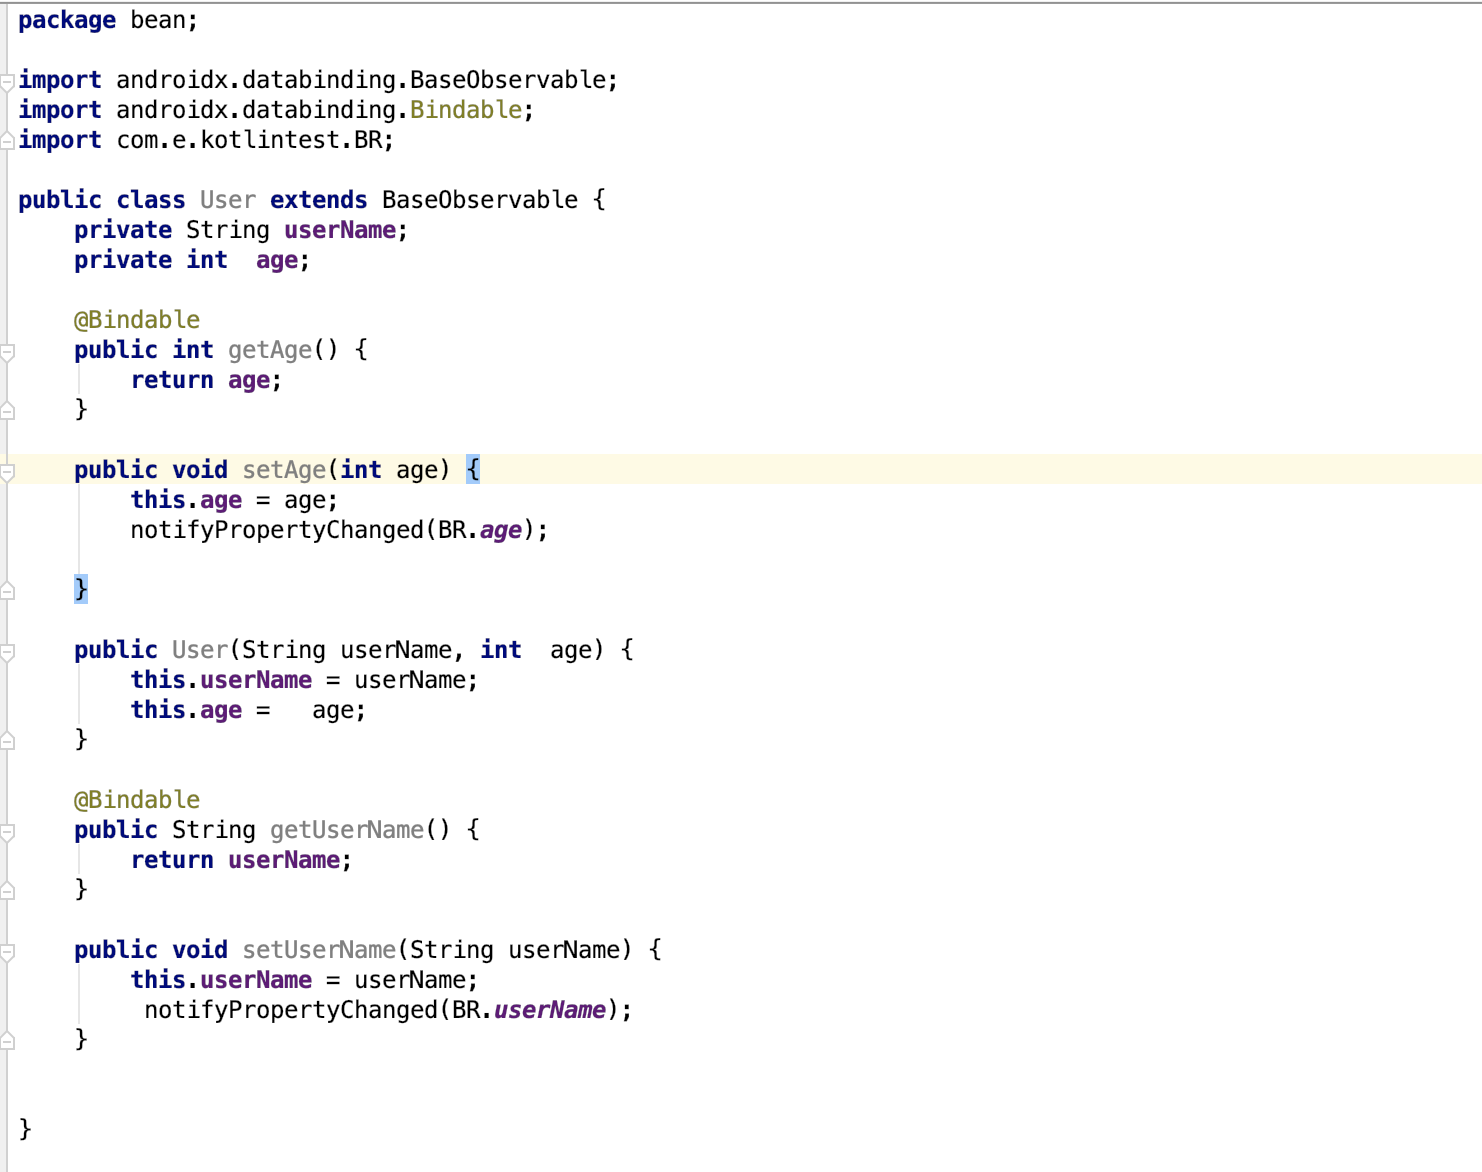Click italic 'age' in BR.age
The width and height of the screenshot is (1482, 1172).
pyautogui.click(x=501, y=530)
